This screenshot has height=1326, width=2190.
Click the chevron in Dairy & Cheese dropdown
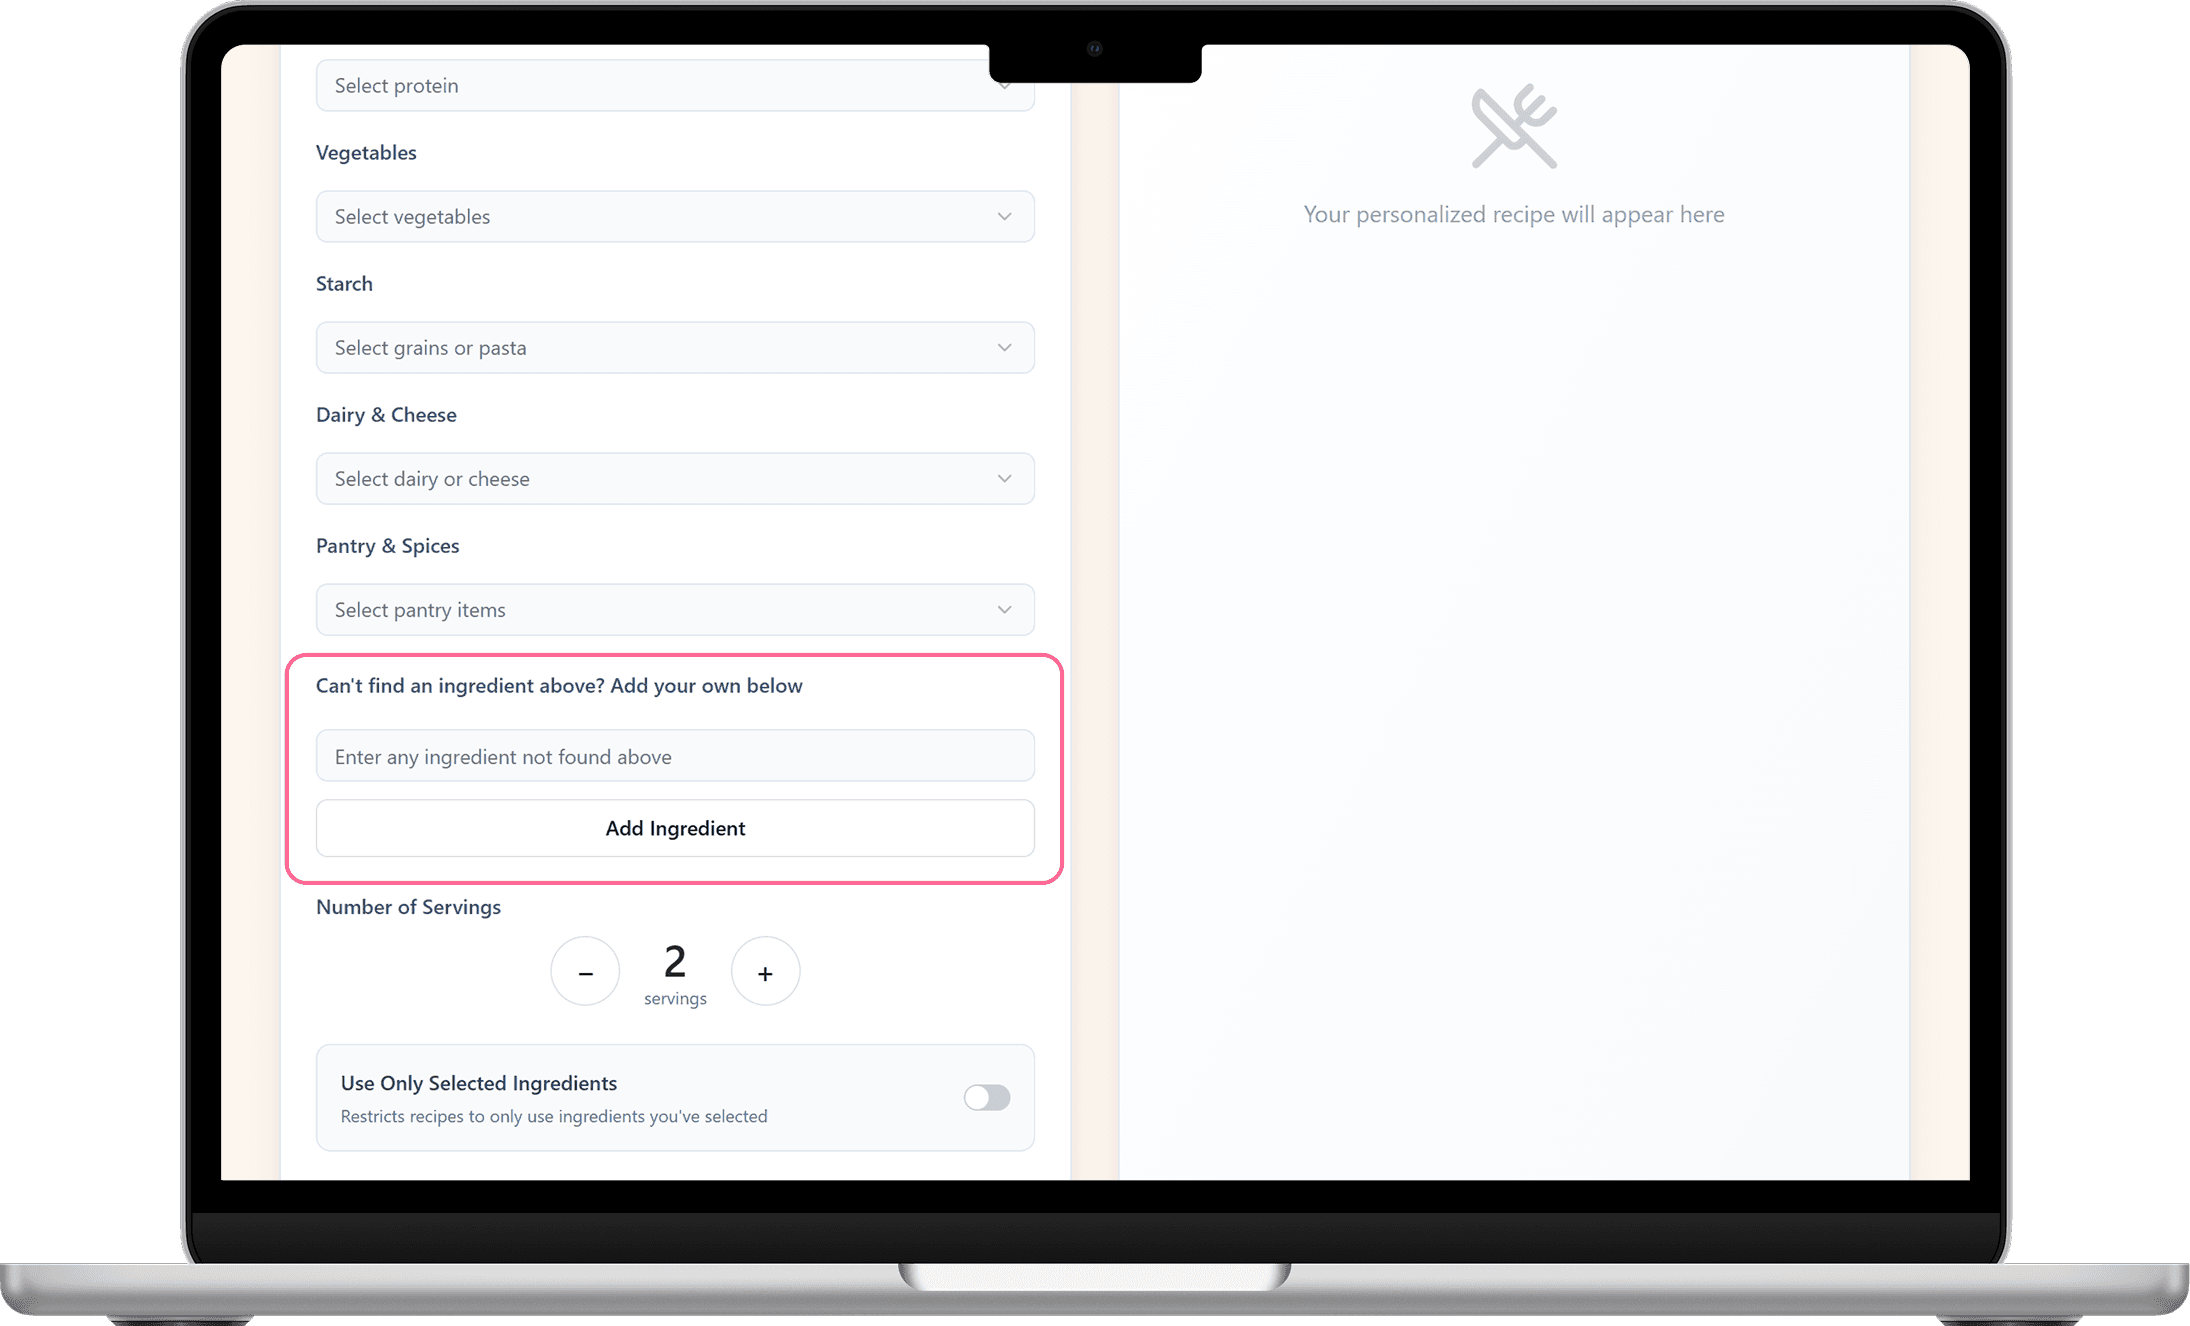pos(1004,478)
